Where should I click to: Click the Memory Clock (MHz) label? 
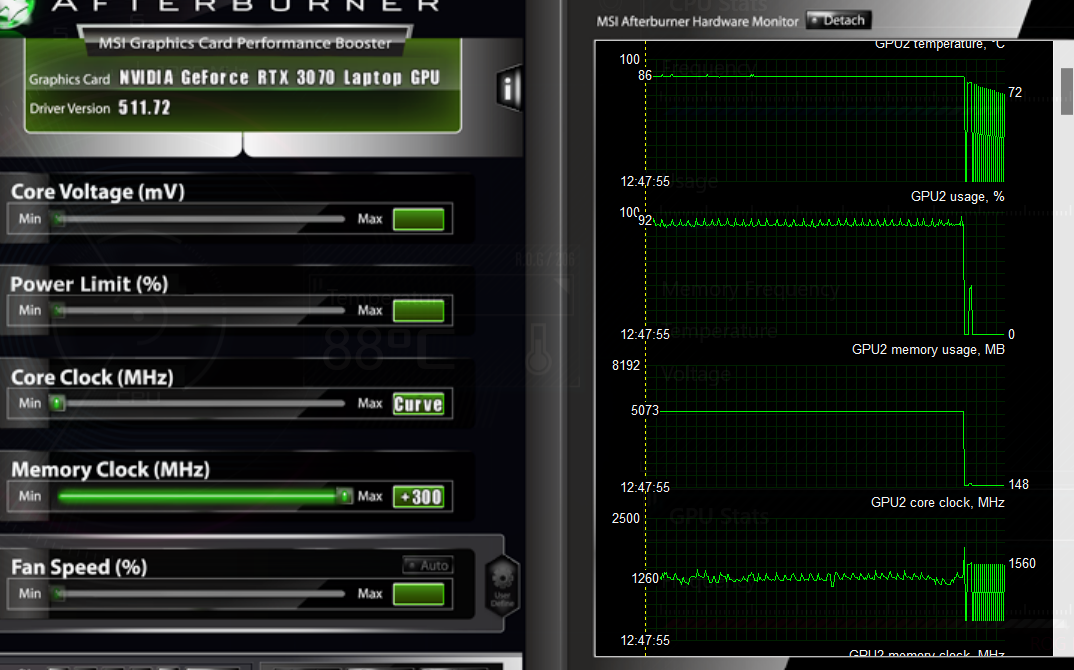[110, 469]
